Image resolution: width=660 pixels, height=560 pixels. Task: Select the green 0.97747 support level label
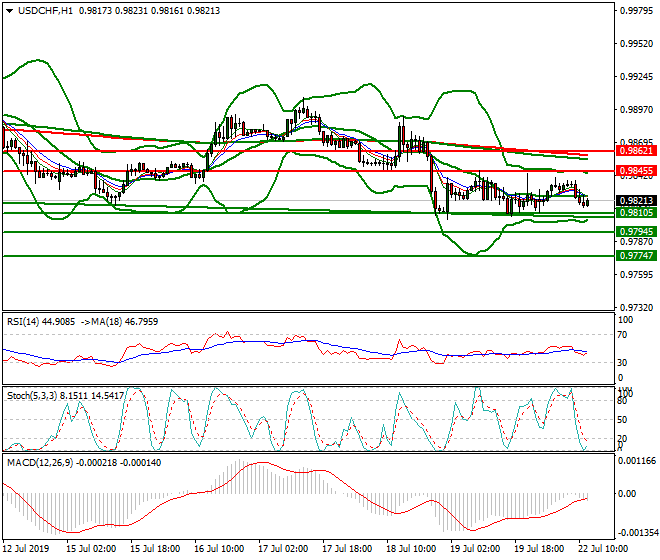636,256
